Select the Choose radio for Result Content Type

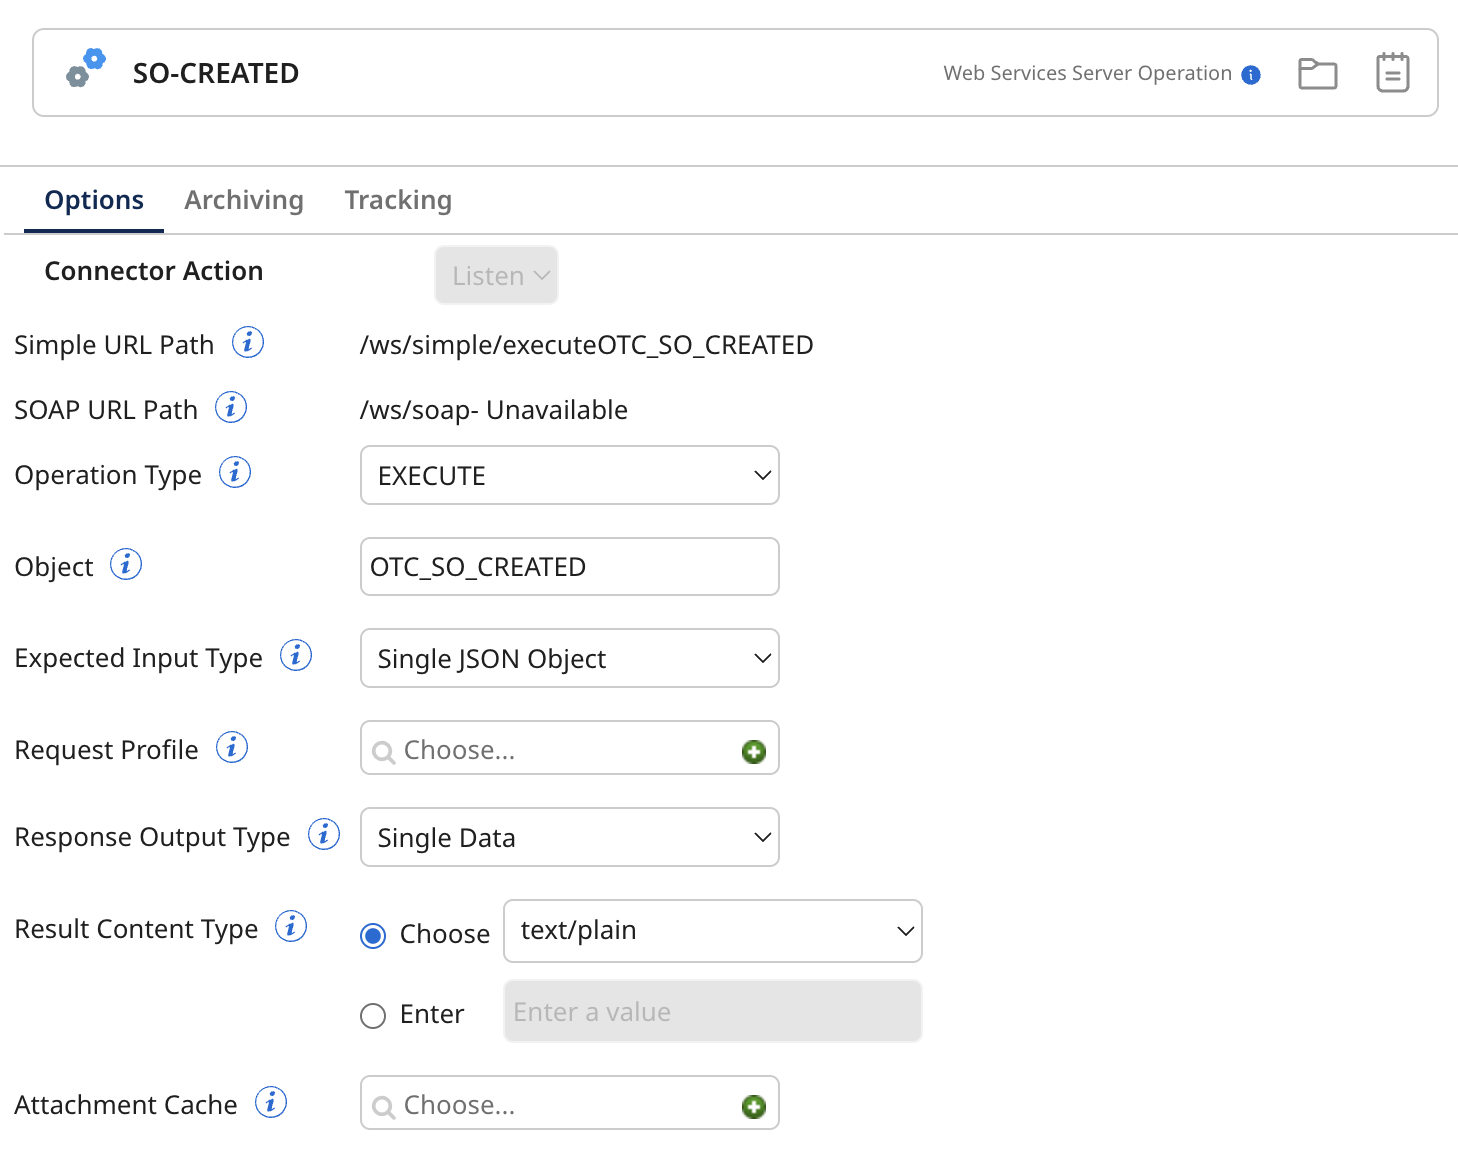click(x=373, y=935)
